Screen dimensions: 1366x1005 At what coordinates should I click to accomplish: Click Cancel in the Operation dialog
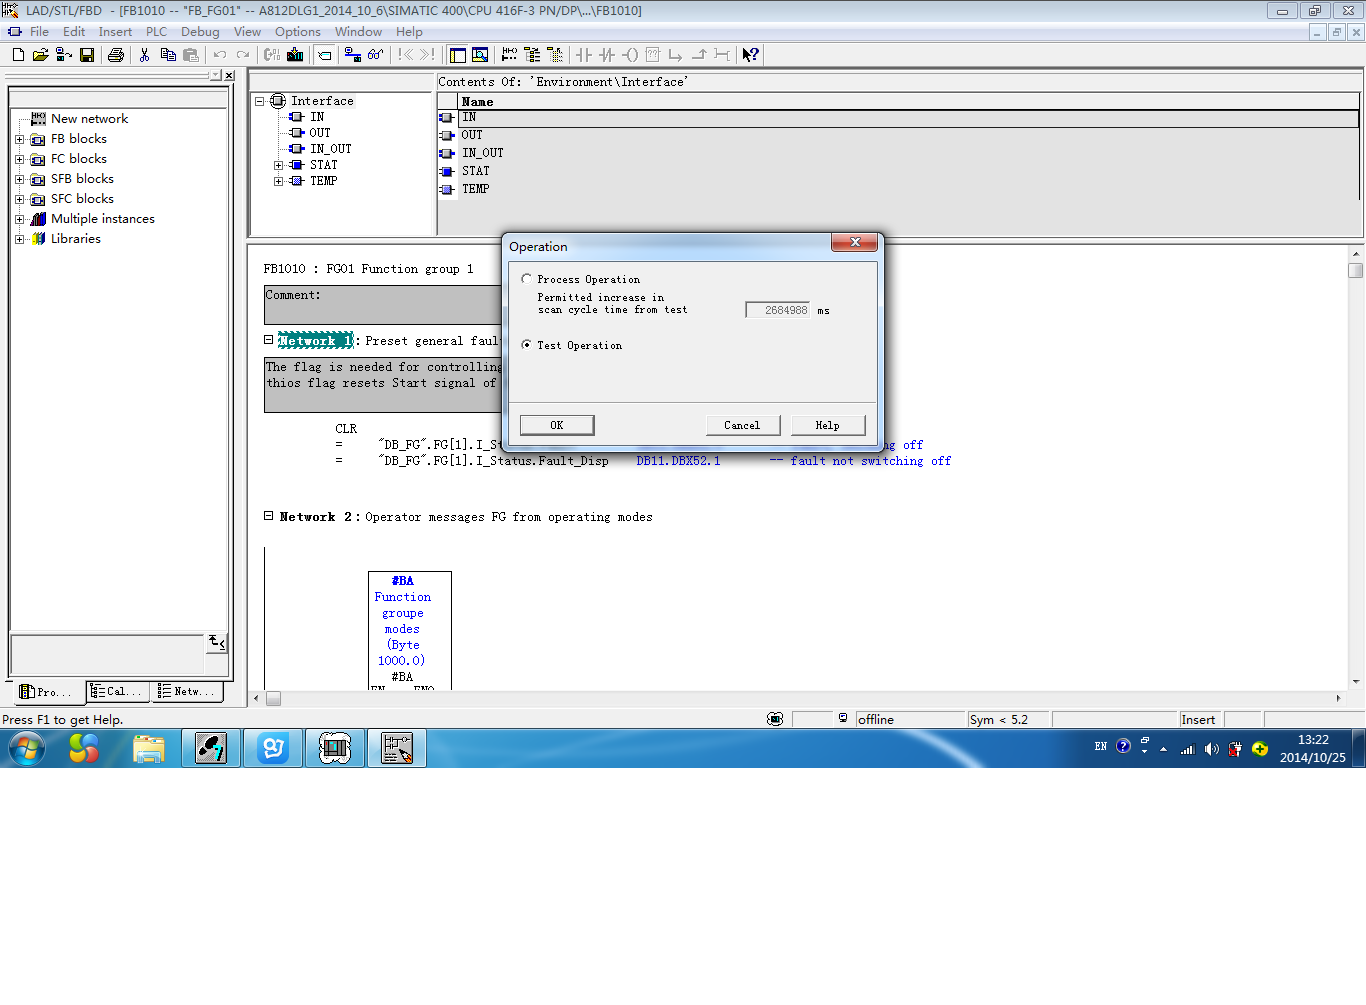tap(742, 425)
